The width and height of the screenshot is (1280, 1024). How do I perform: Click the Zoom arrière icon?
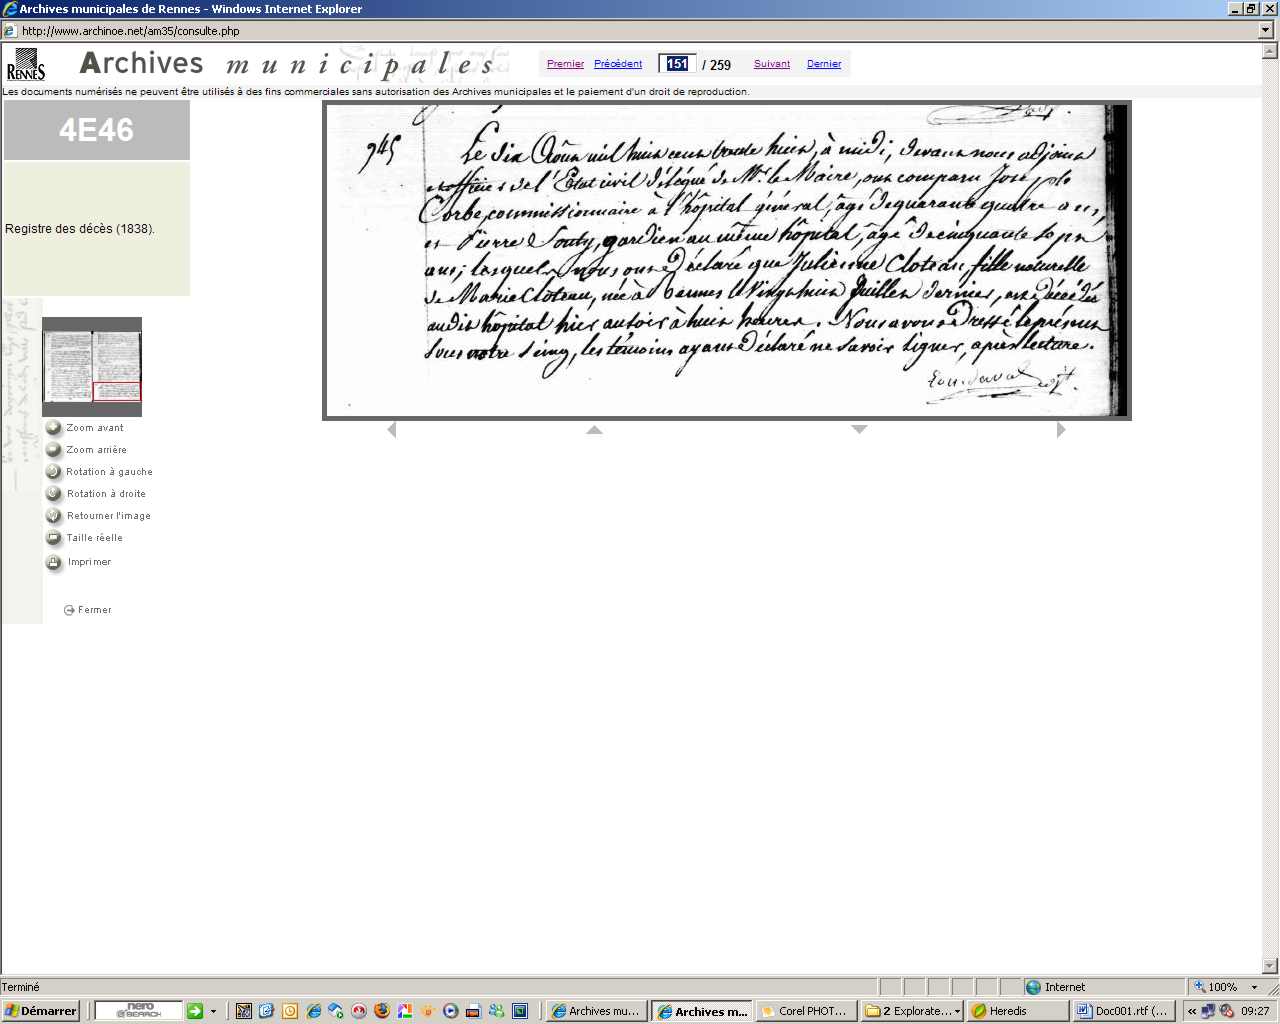54,450
